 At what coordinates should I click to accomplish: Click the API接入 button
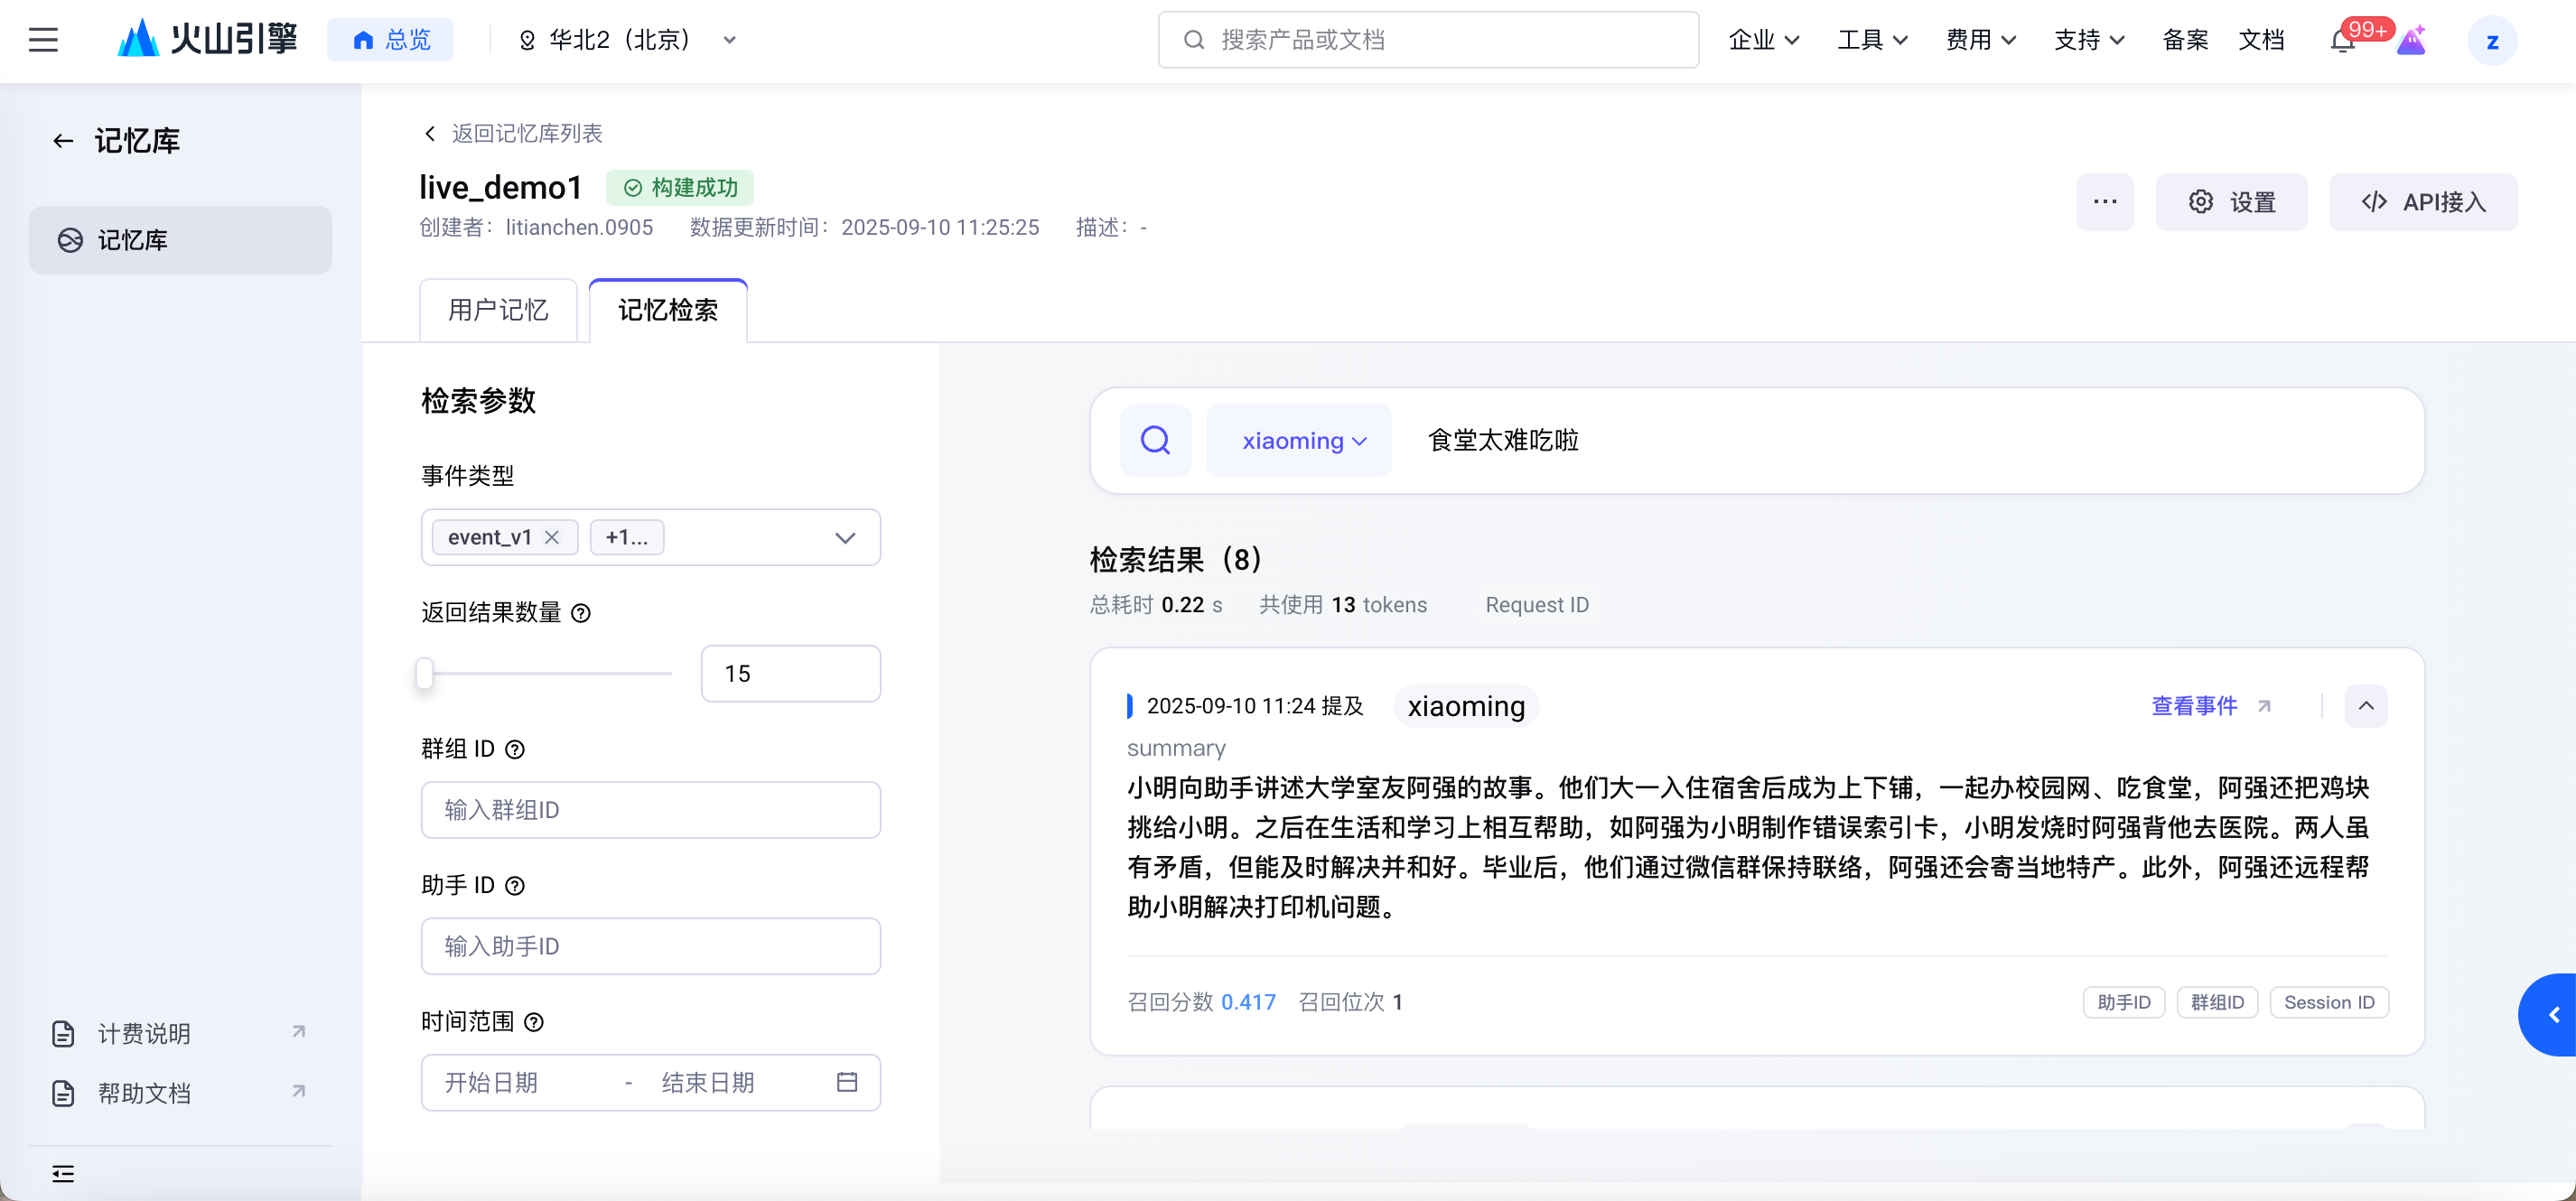[x=2422, y=202]
